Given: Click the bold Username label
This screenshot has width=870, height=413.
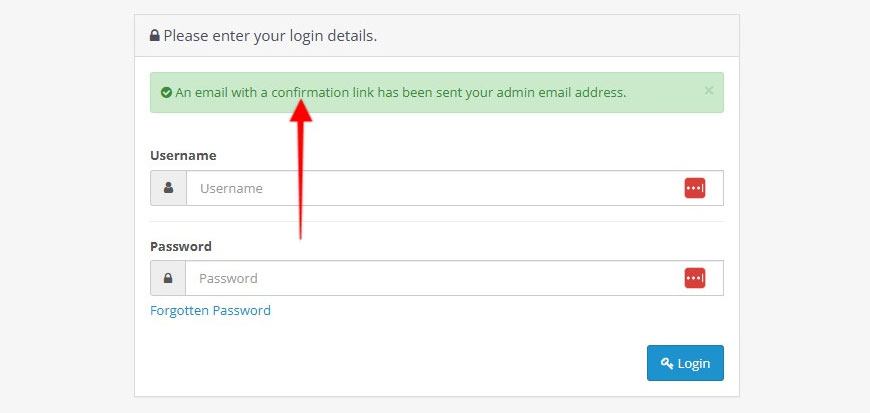Looking at the screenshot, I should pyautogui.click(x=183, y=156).
